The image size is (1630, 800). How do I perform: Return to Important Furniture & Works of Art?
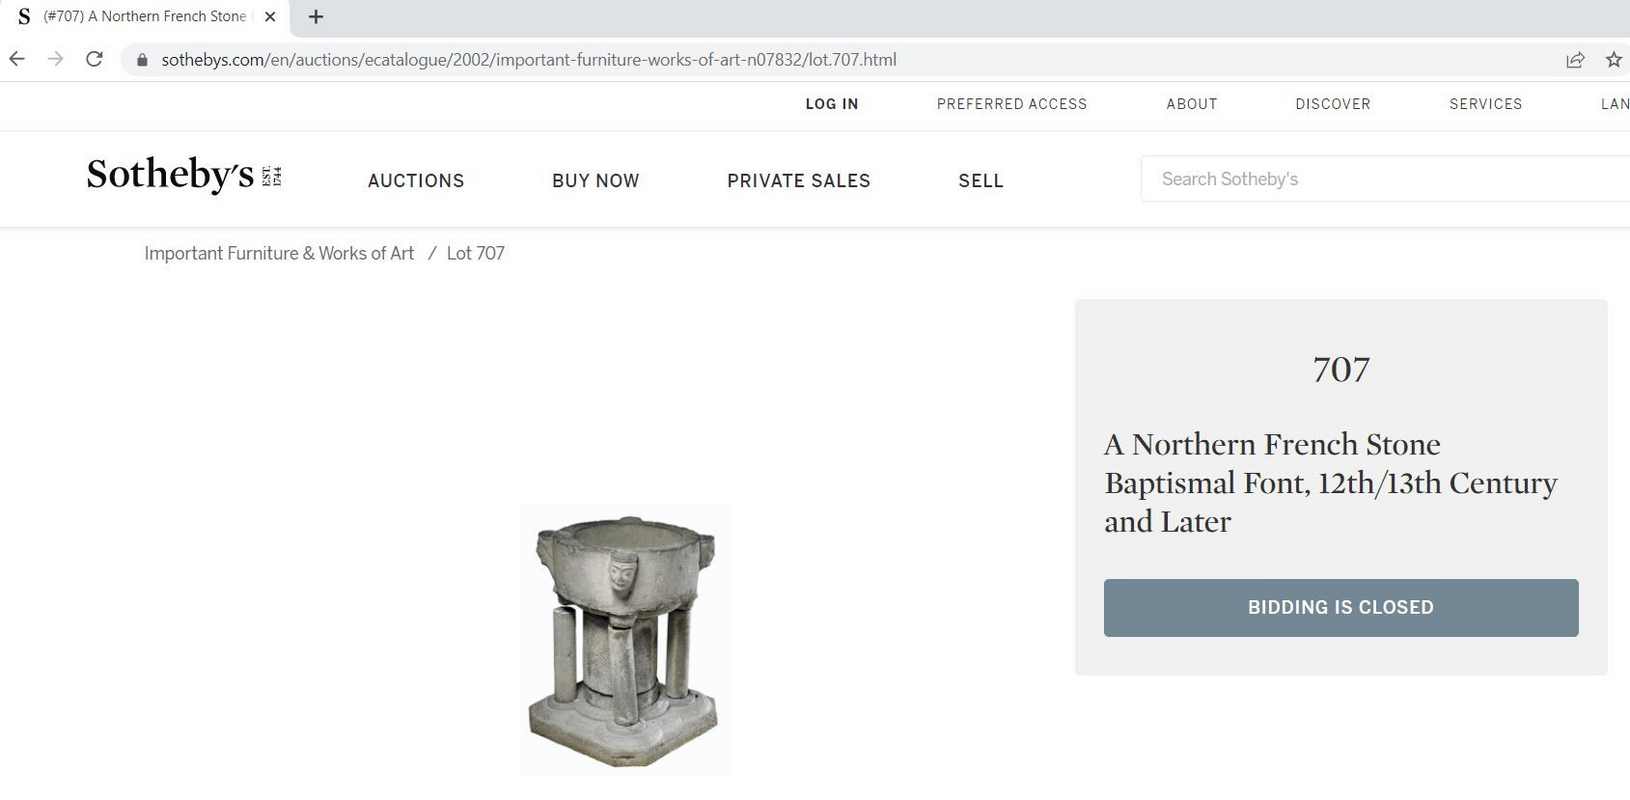click(279, 253)
